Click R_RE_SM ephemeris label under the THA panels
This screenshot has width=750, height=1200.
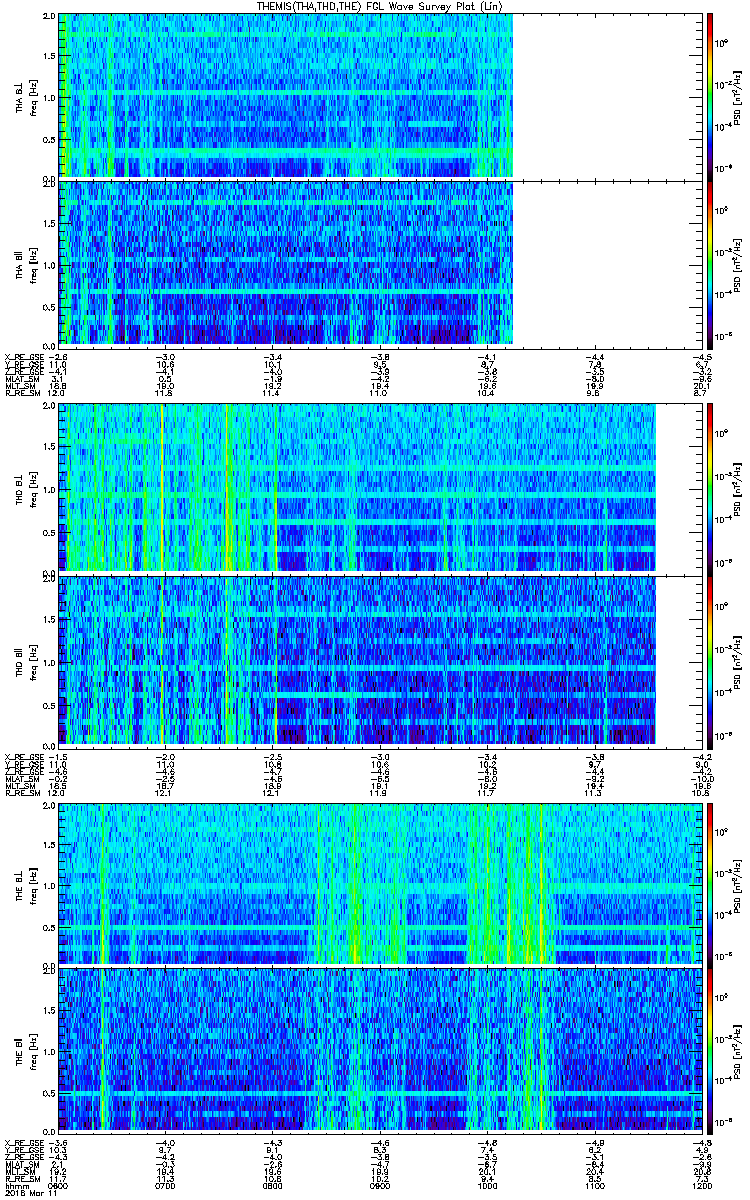tap(23, 395)
